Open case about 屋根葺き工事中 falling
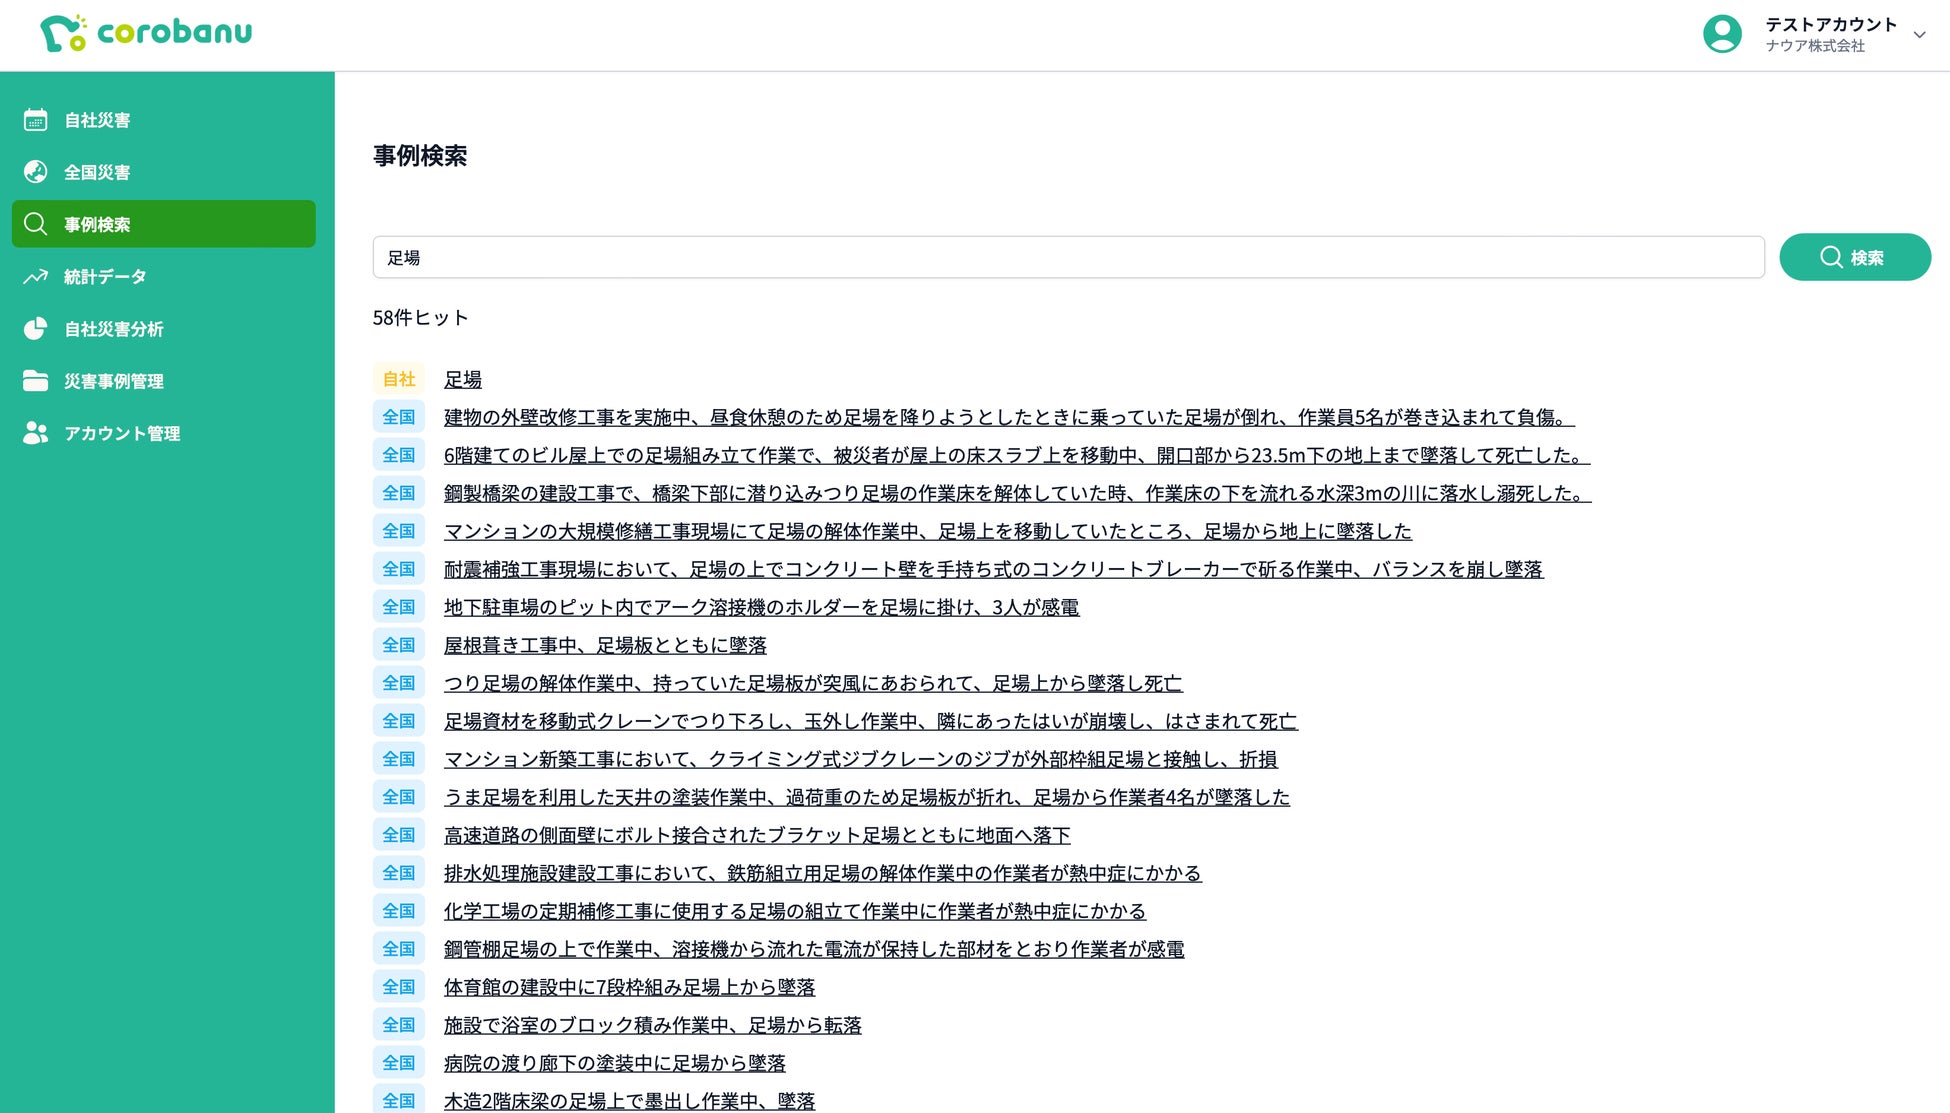1950x1113 pixels. pyautogui.click(x=605, y=646)
